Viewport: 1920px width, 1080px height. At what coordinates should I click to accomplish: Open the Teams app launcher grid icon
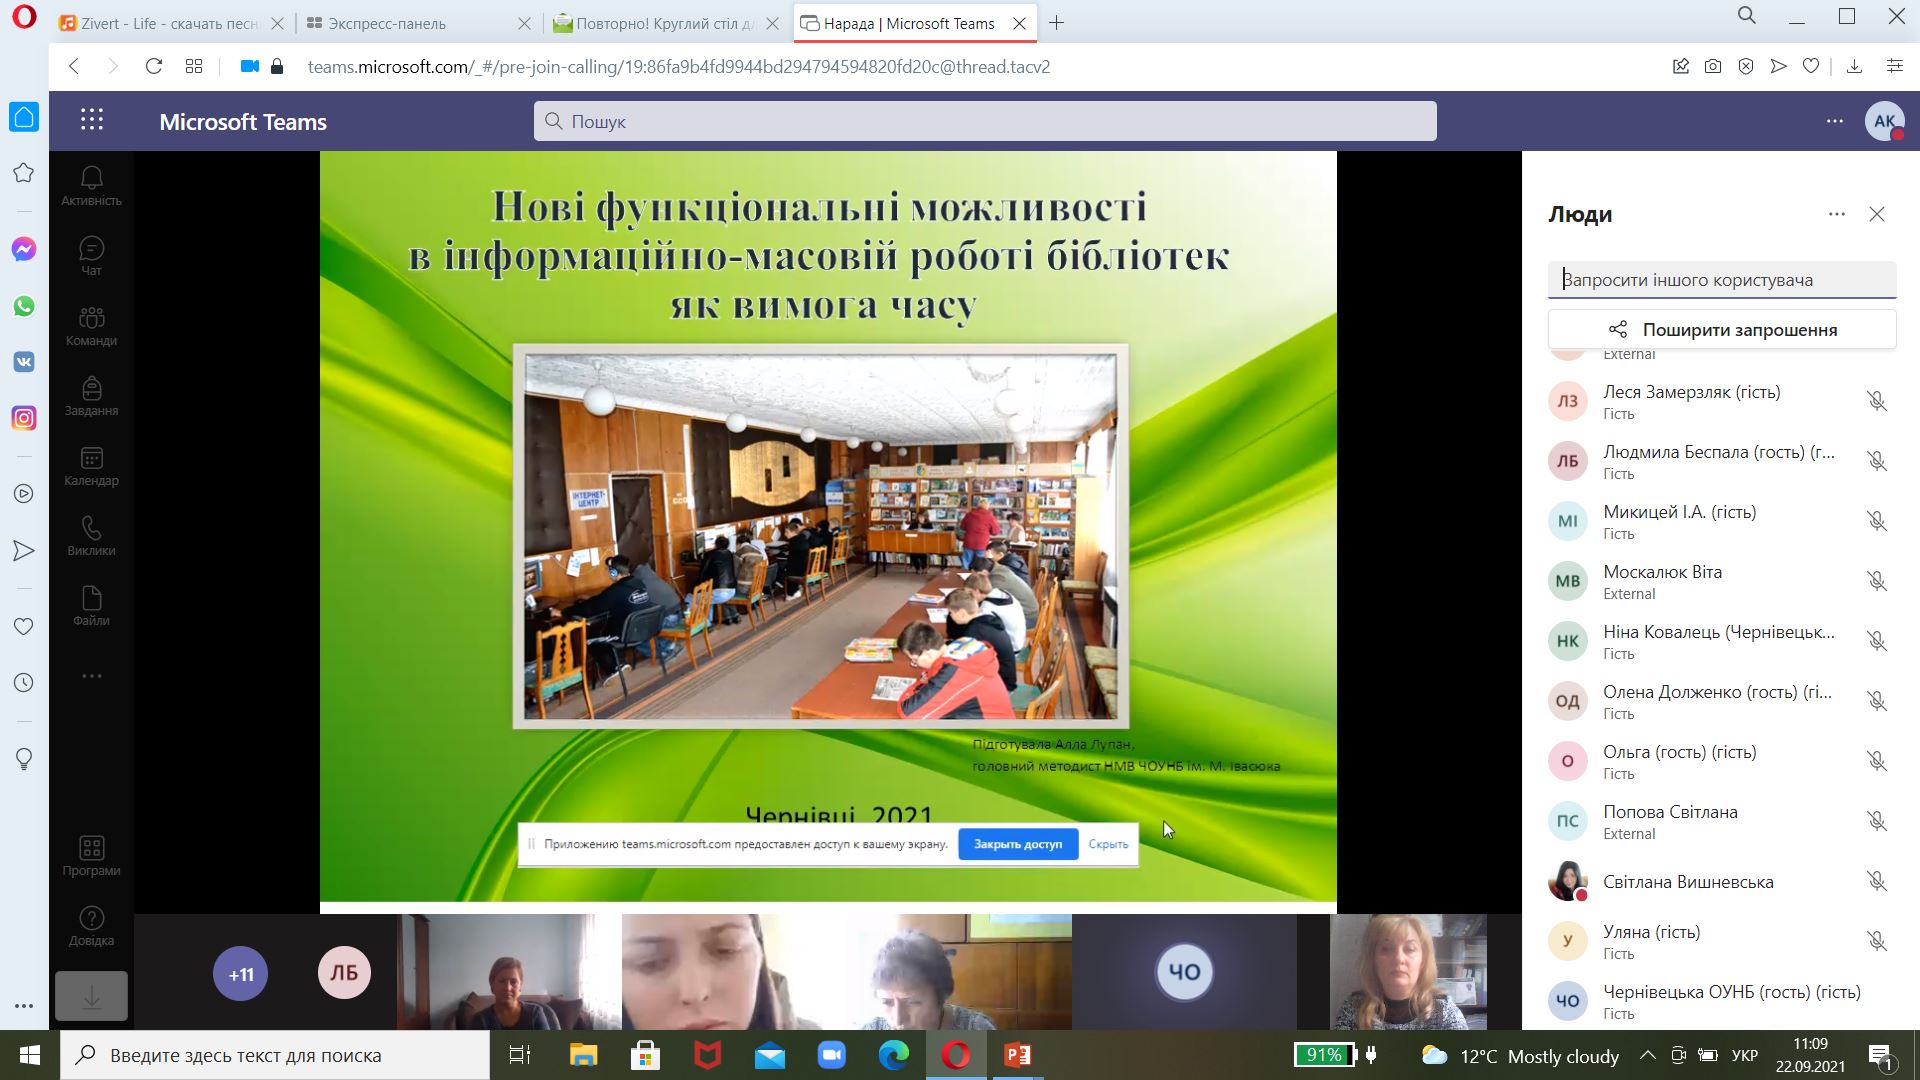(92, 121)
